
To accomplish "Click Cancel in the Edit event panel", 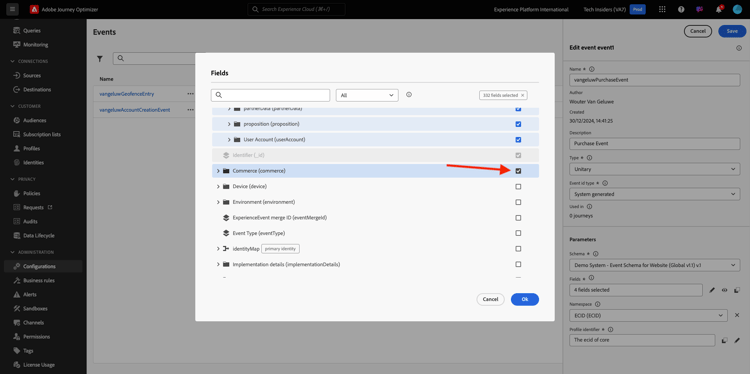I will [x=697, y=31].
